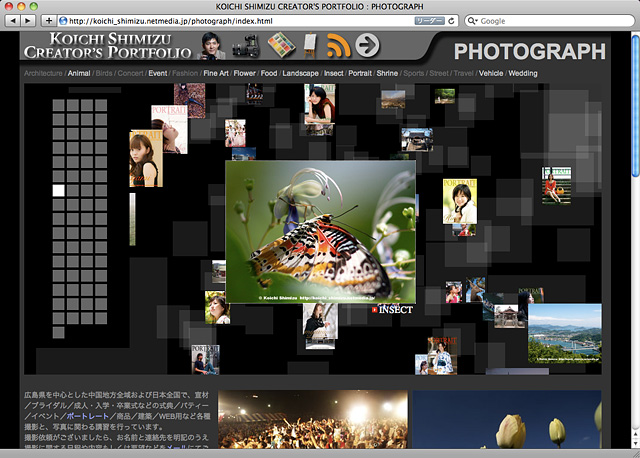Click the round arrow next icon
640x458 pixels.
point(367,45)
